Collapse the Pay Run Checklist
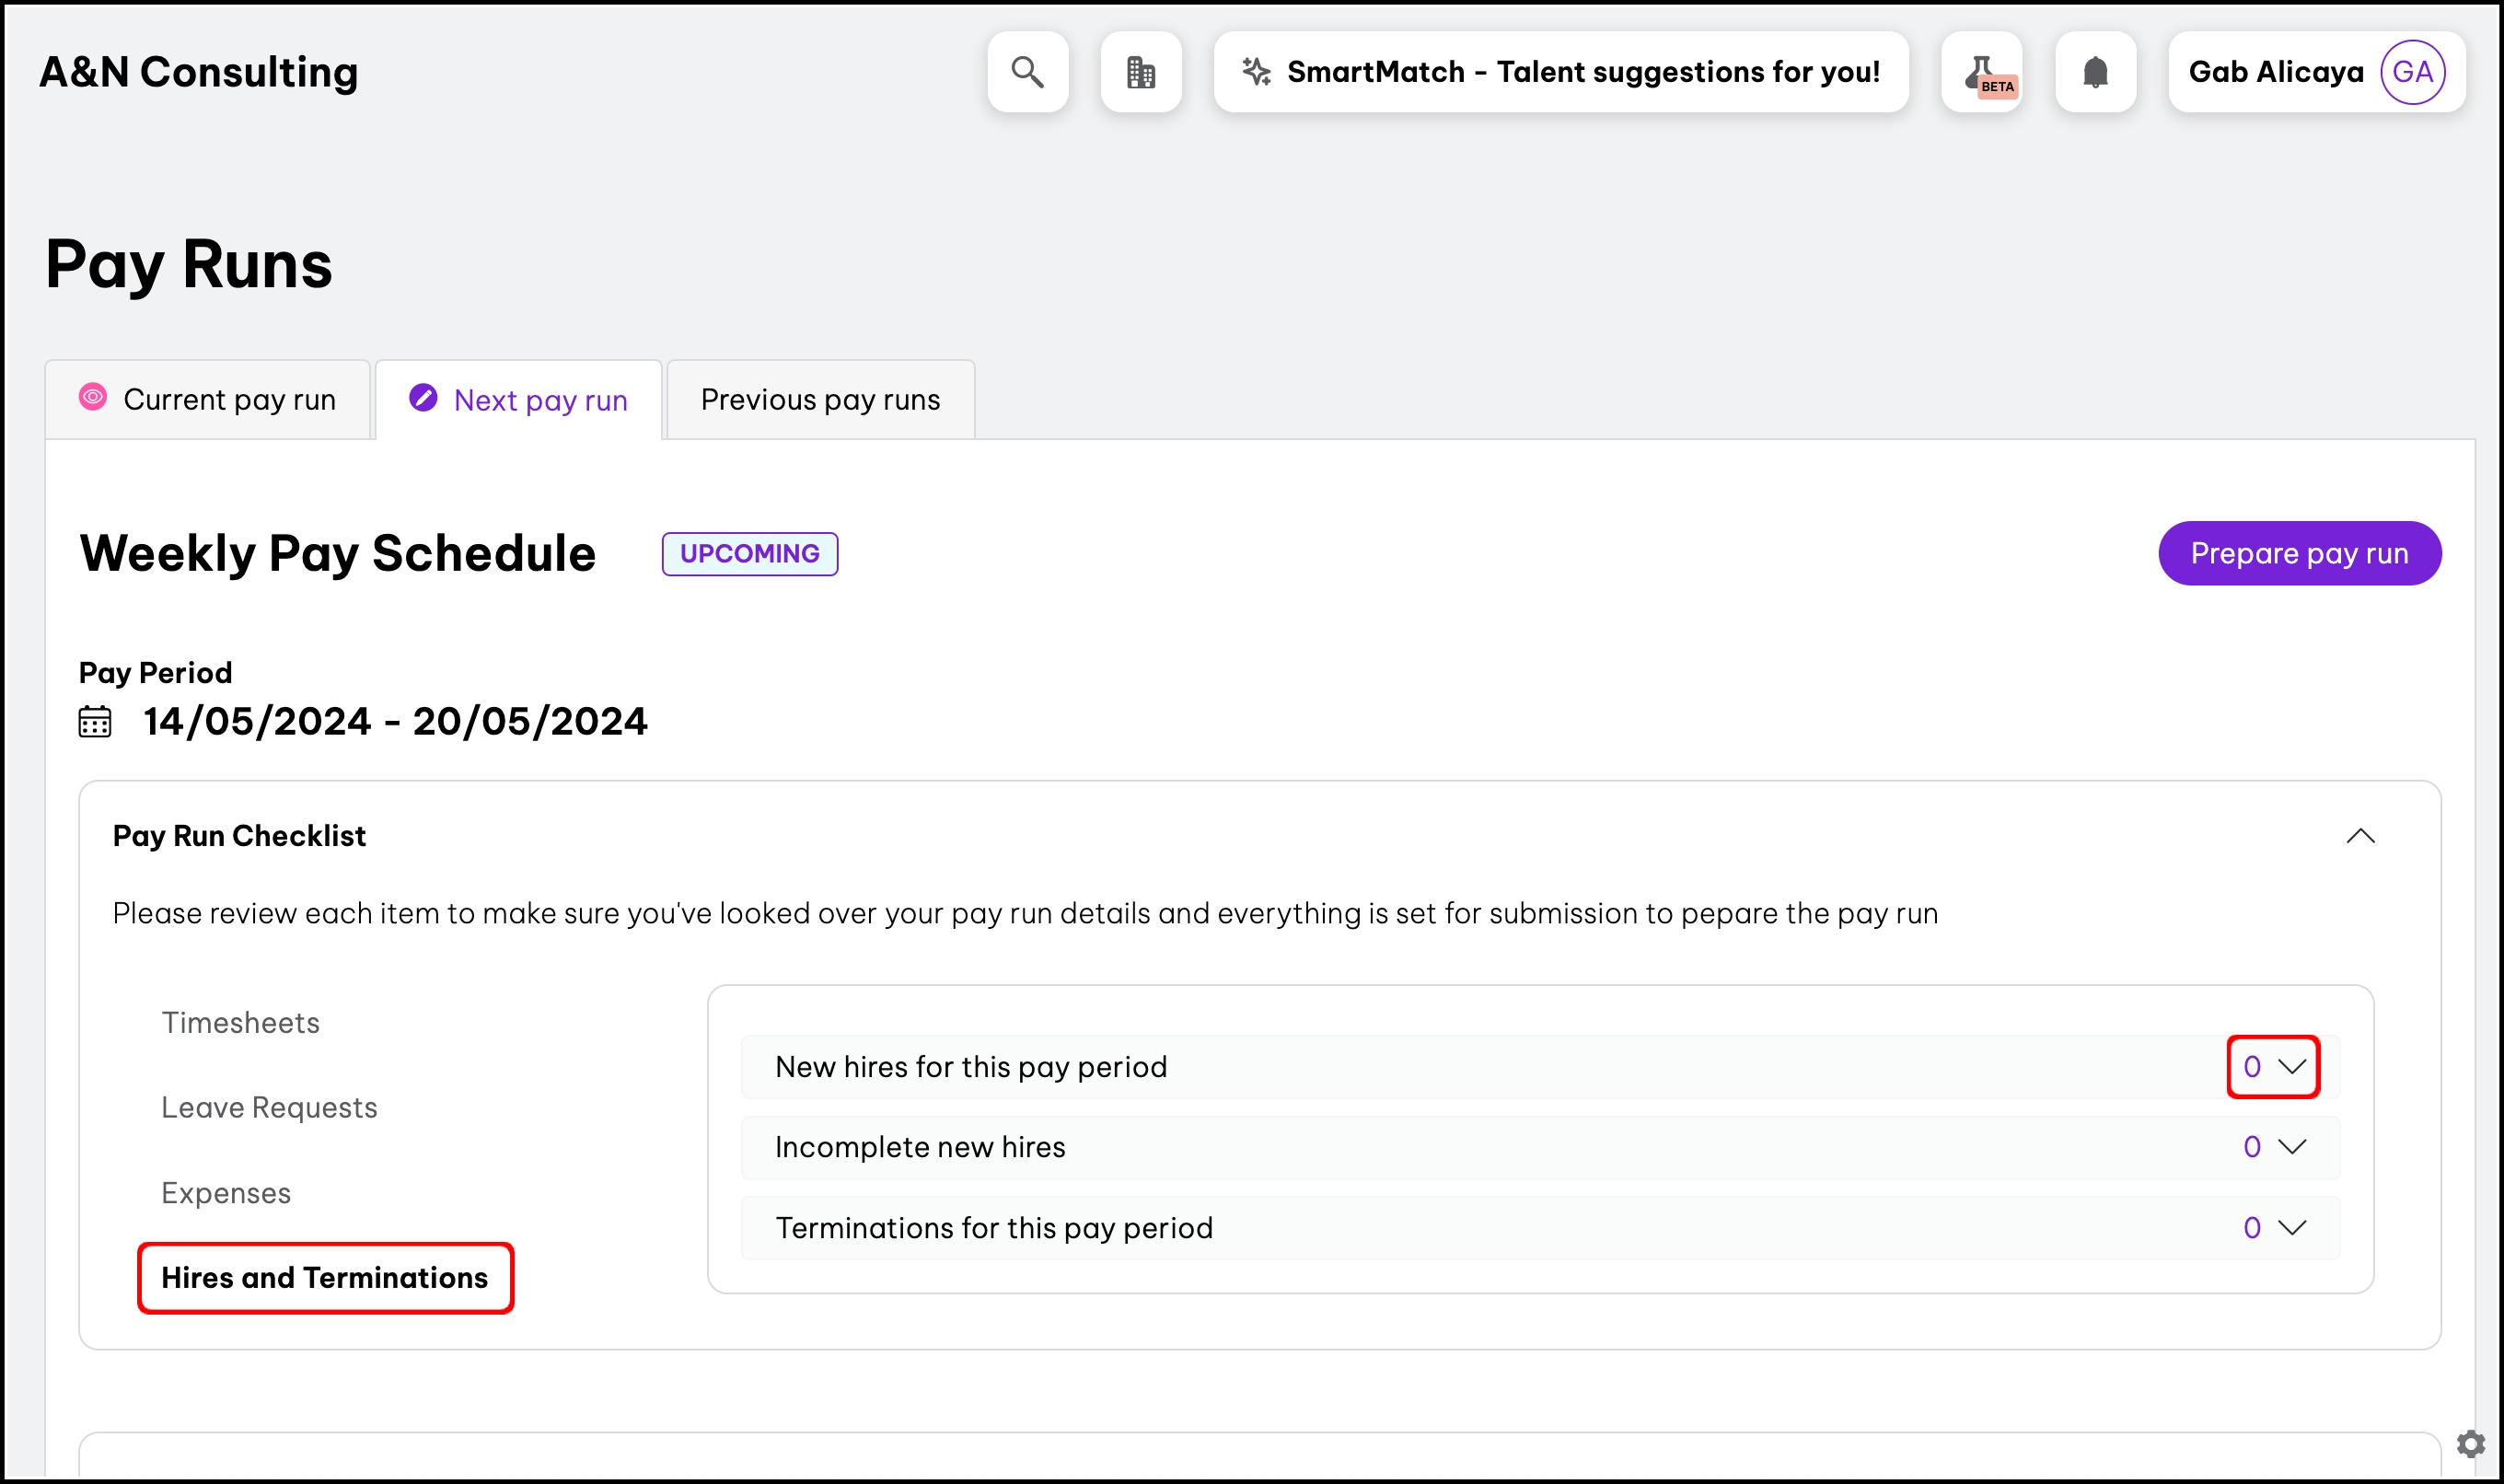The height and width of the screenshot is (1484, 2504). point(2360,836)
